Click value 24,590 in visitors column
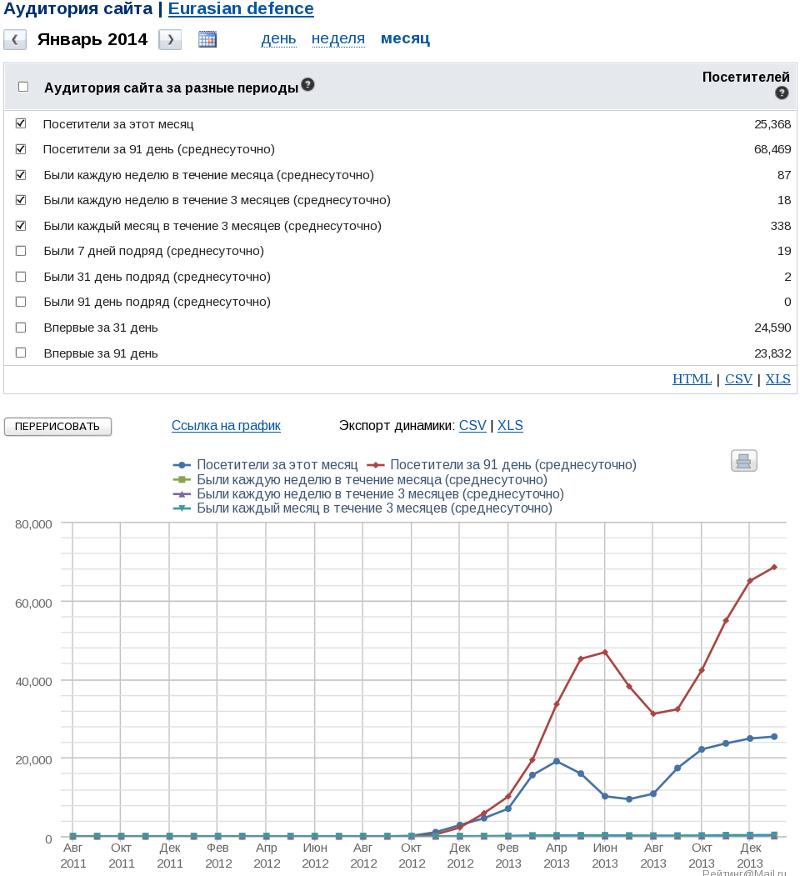This screenshot has height=876, width=800. (773, 327)
